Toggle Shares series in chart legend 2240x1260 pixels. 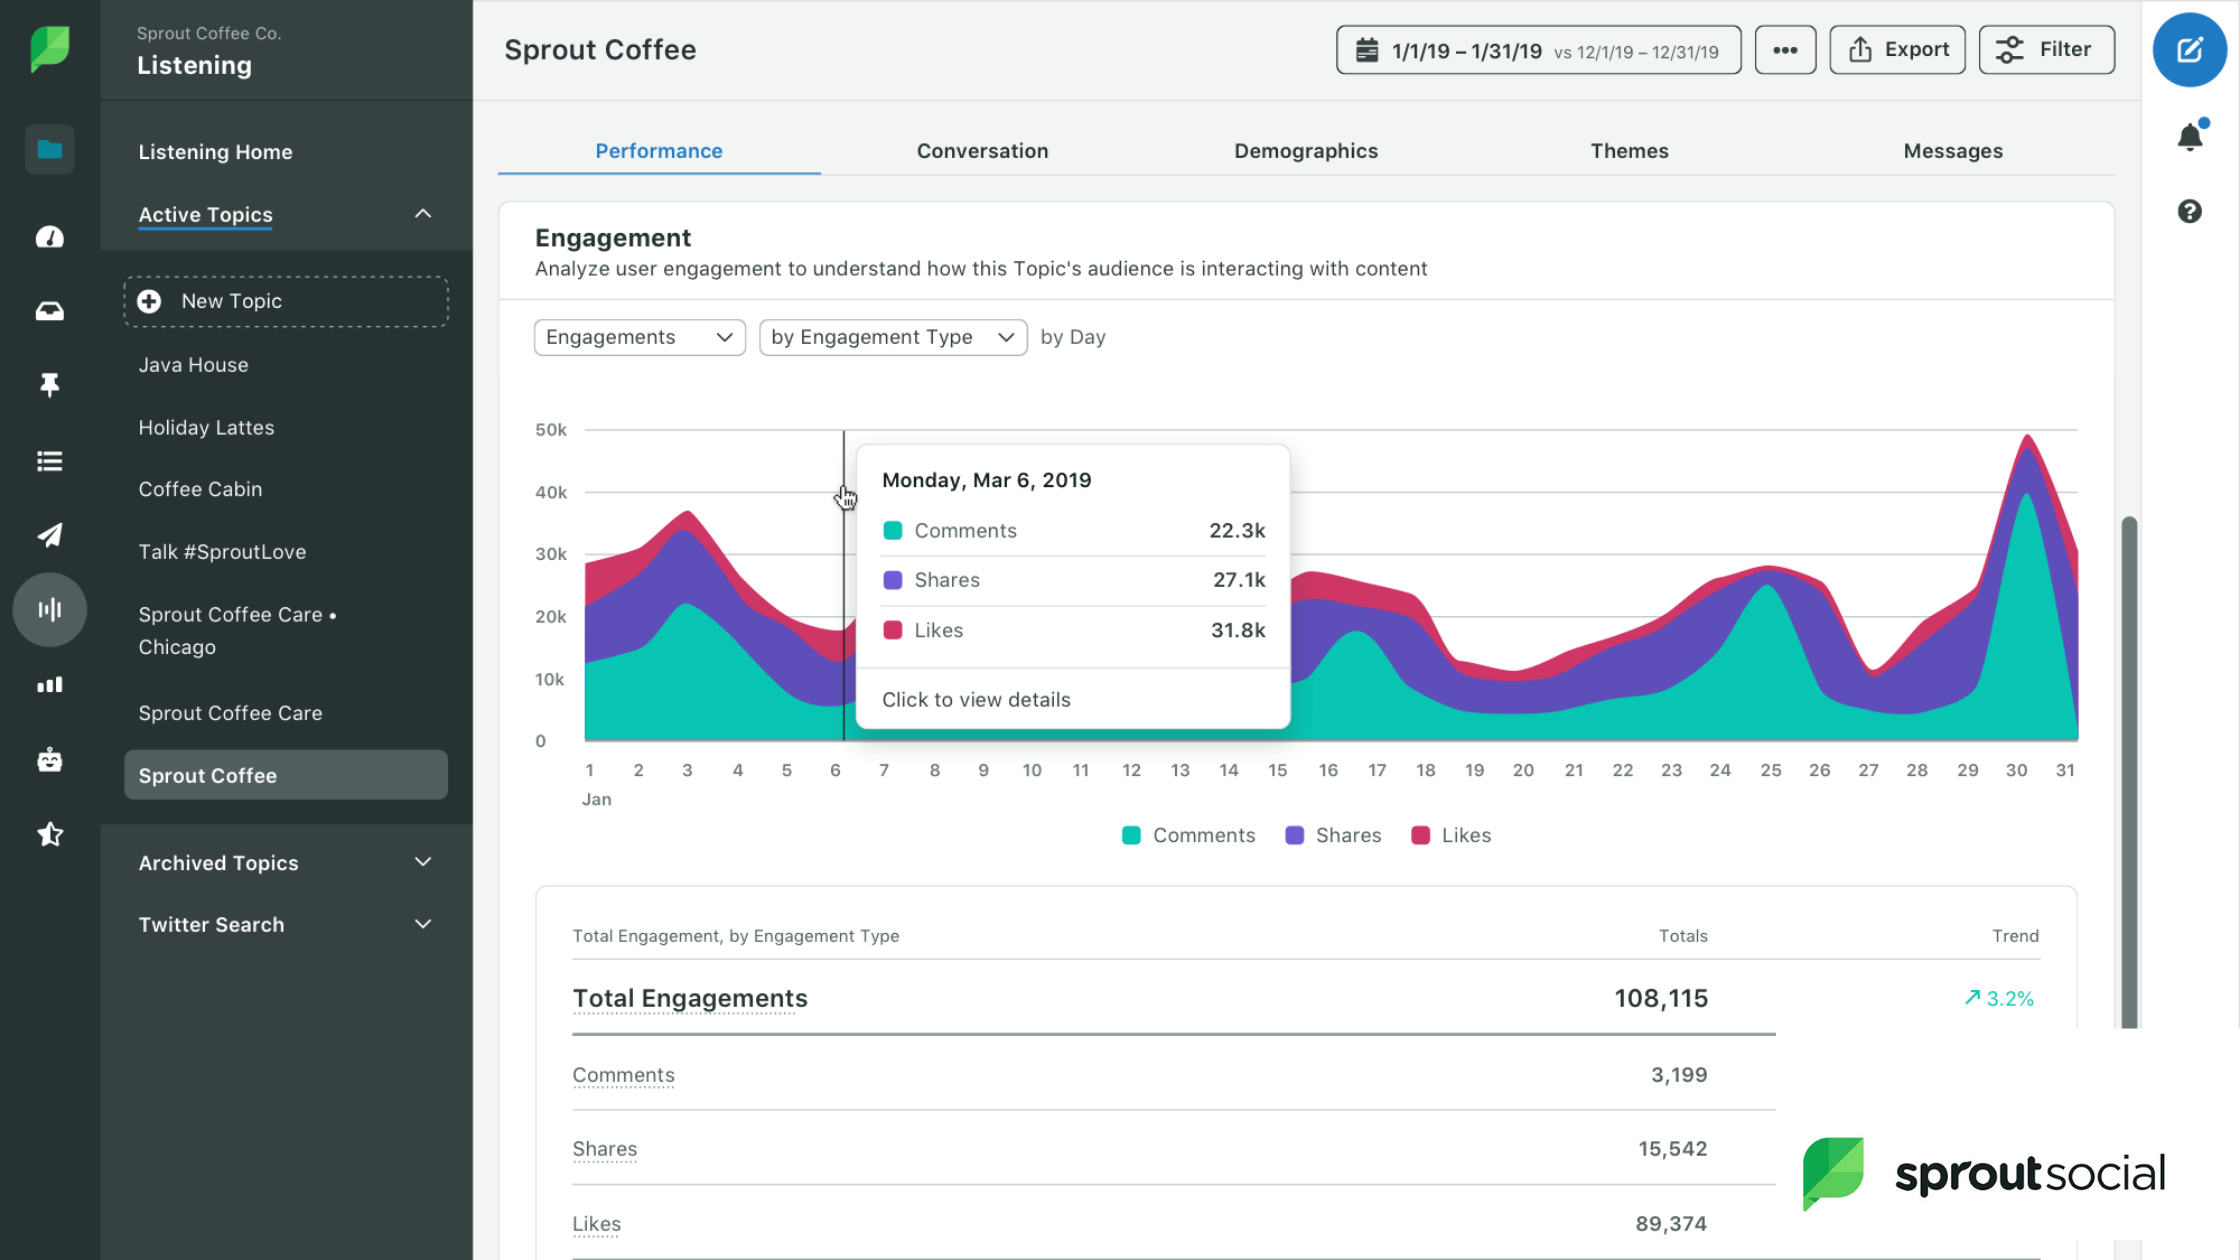1333,835
